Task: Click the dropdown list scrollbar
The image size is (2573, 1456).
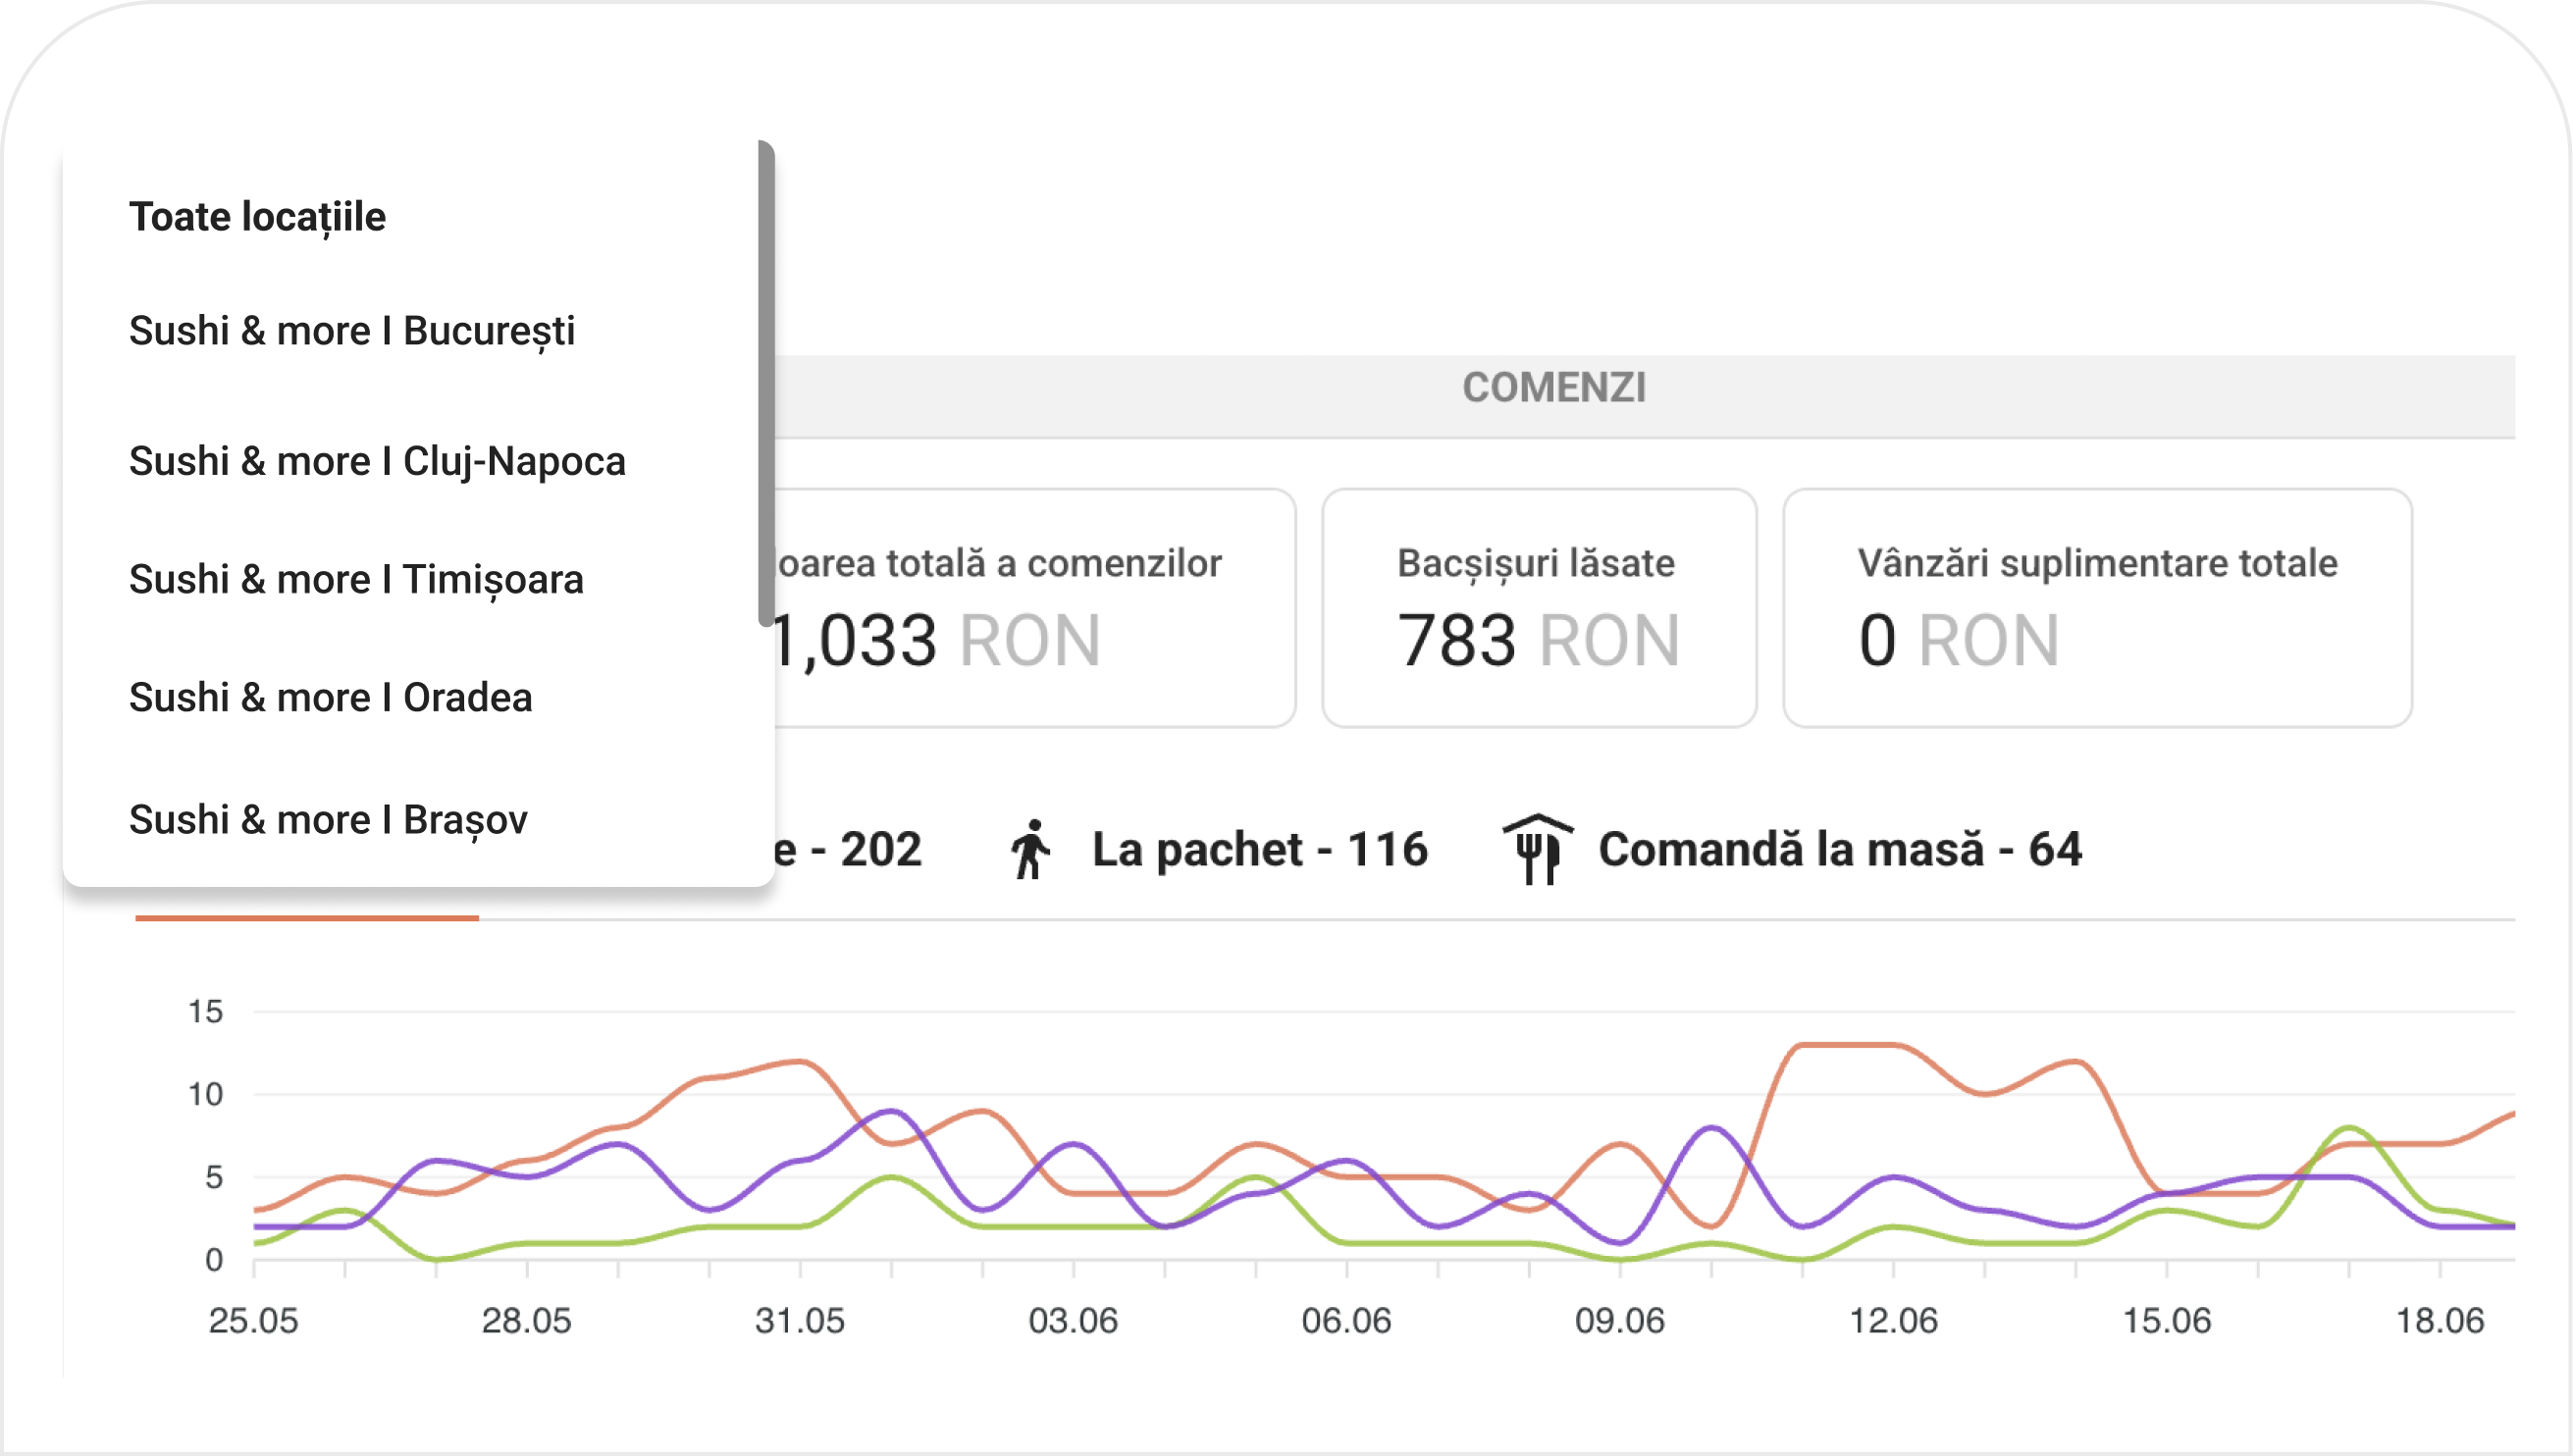Action: point(766,384)
